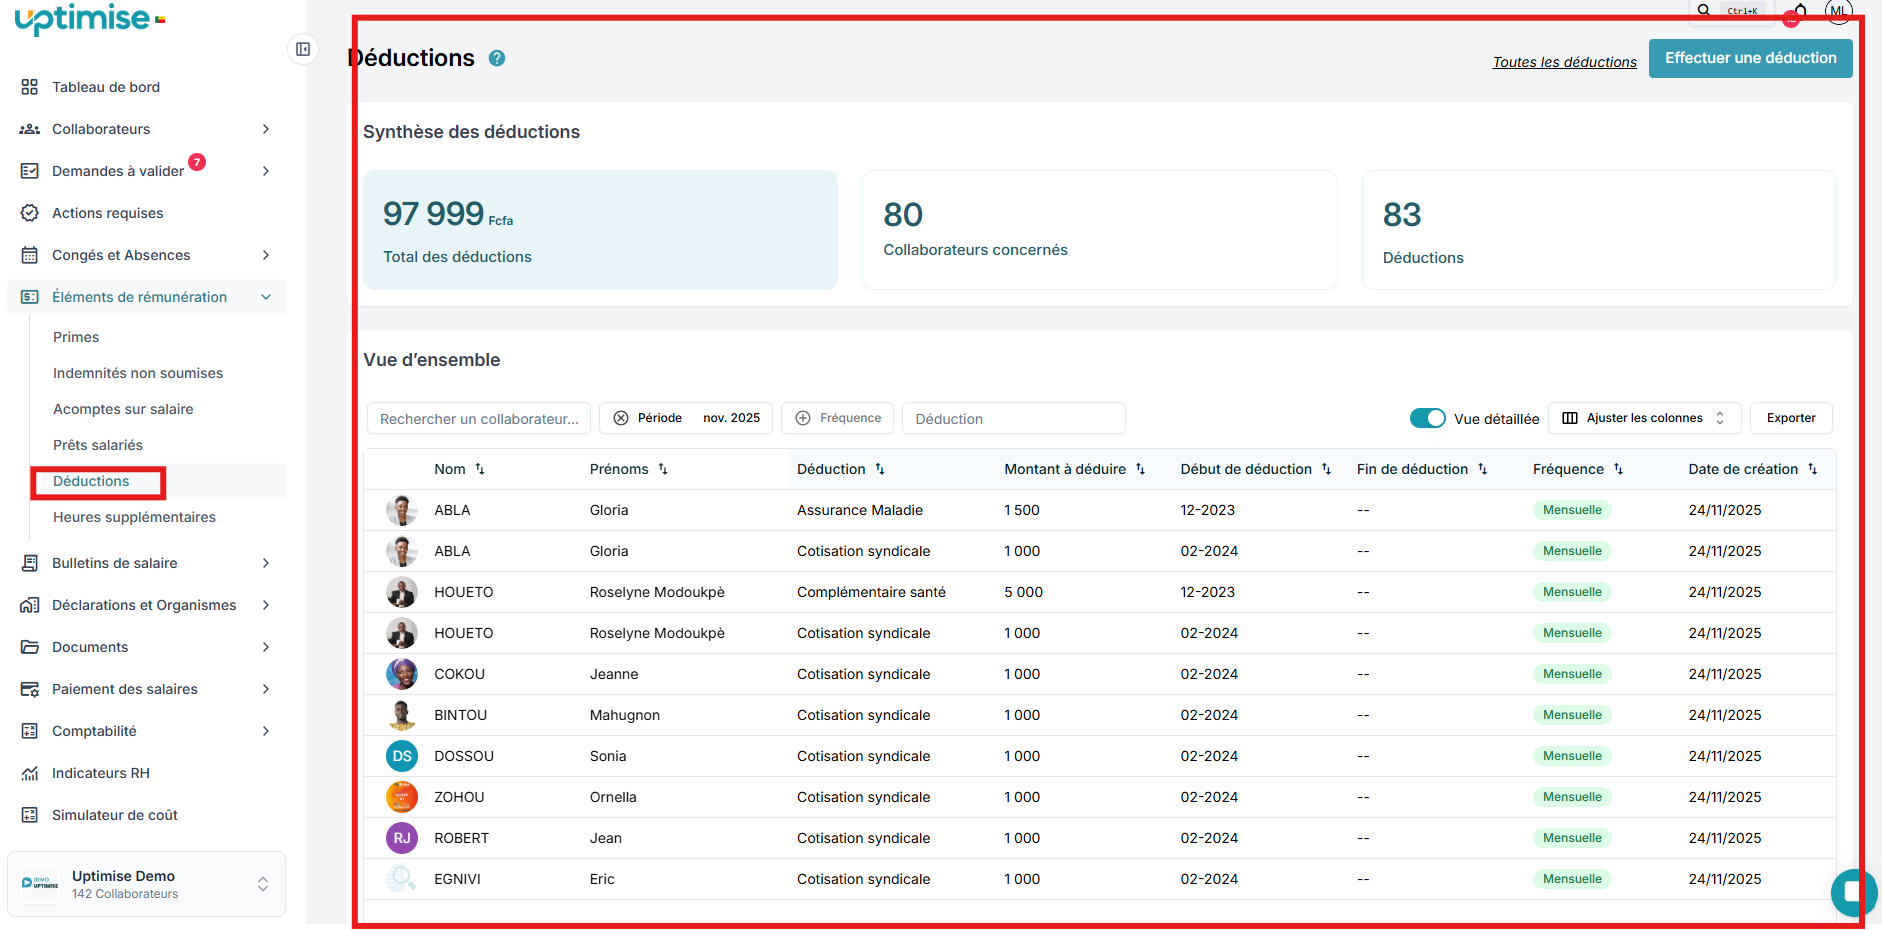Viewport: 1882px width, 930px height.
Task: Sort table by Nom column arrows
Action: [x=480, y=469]
